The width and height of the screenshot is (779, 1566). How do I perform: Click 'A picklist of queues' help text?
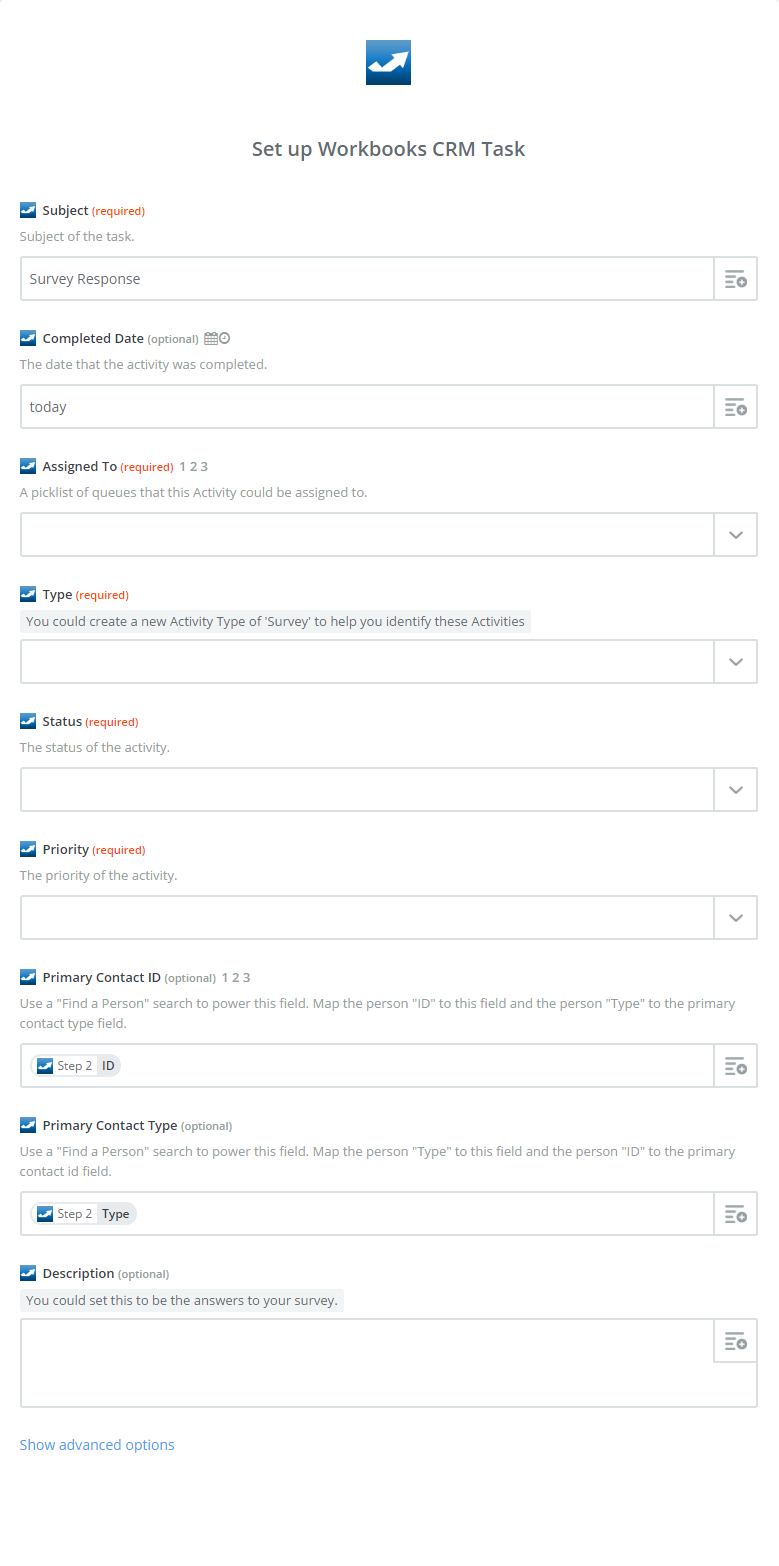tap(194, 492)
